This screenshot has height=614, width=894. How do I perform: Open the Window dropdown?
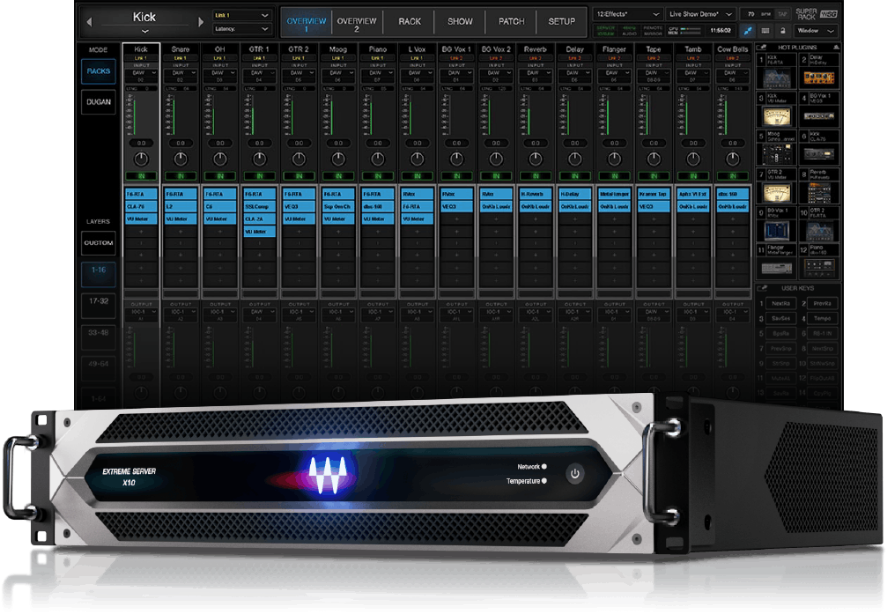pos(815,31)
